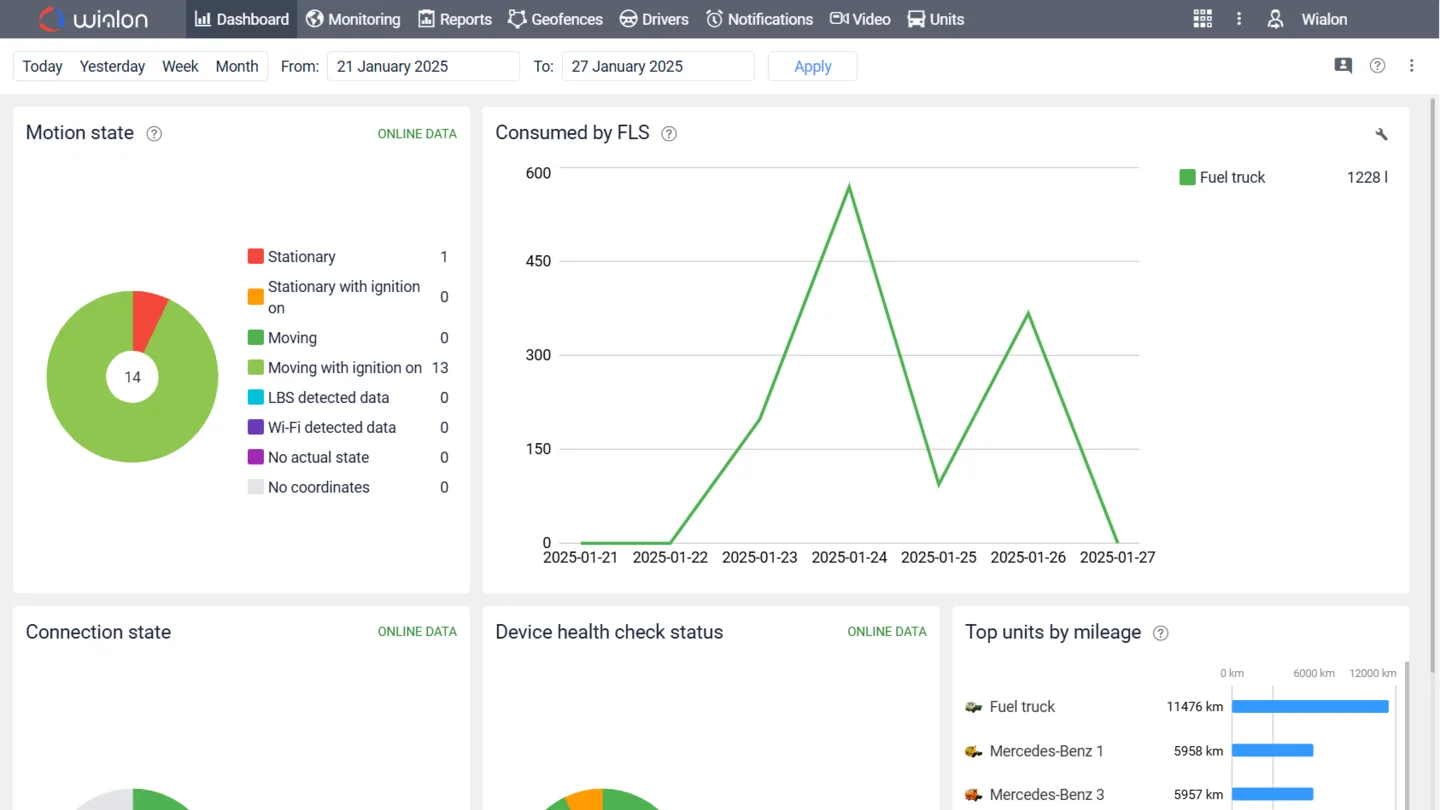Click the user account icon

point(1275,19)
